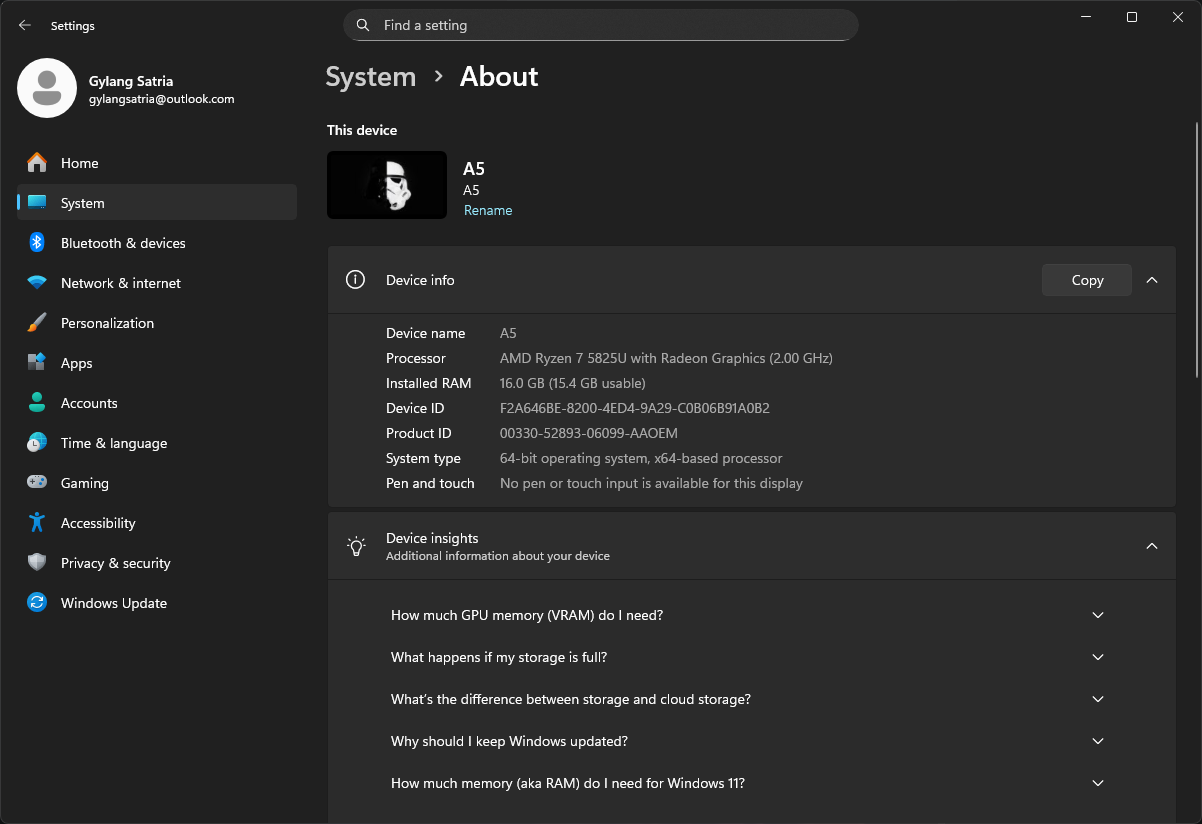Click the Personalization paintbrush icon

point(37,323)
